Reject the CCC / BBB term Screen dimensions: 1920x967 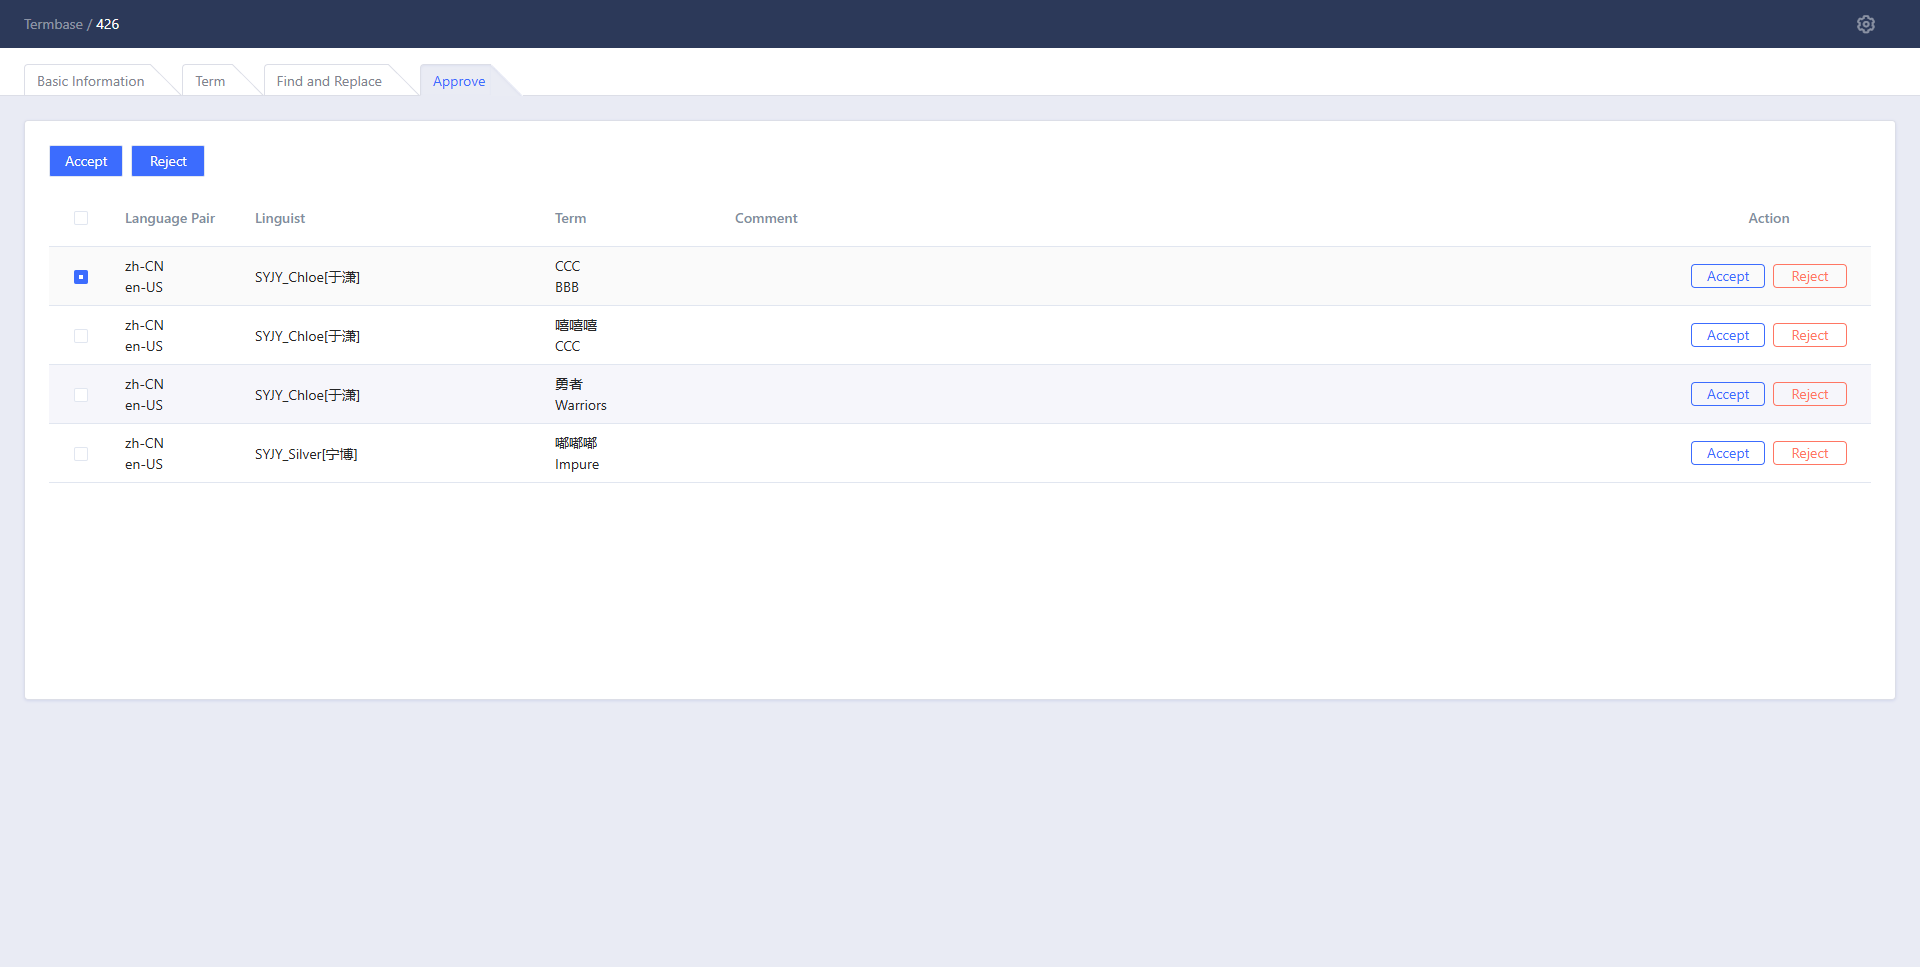[1810, 276]
